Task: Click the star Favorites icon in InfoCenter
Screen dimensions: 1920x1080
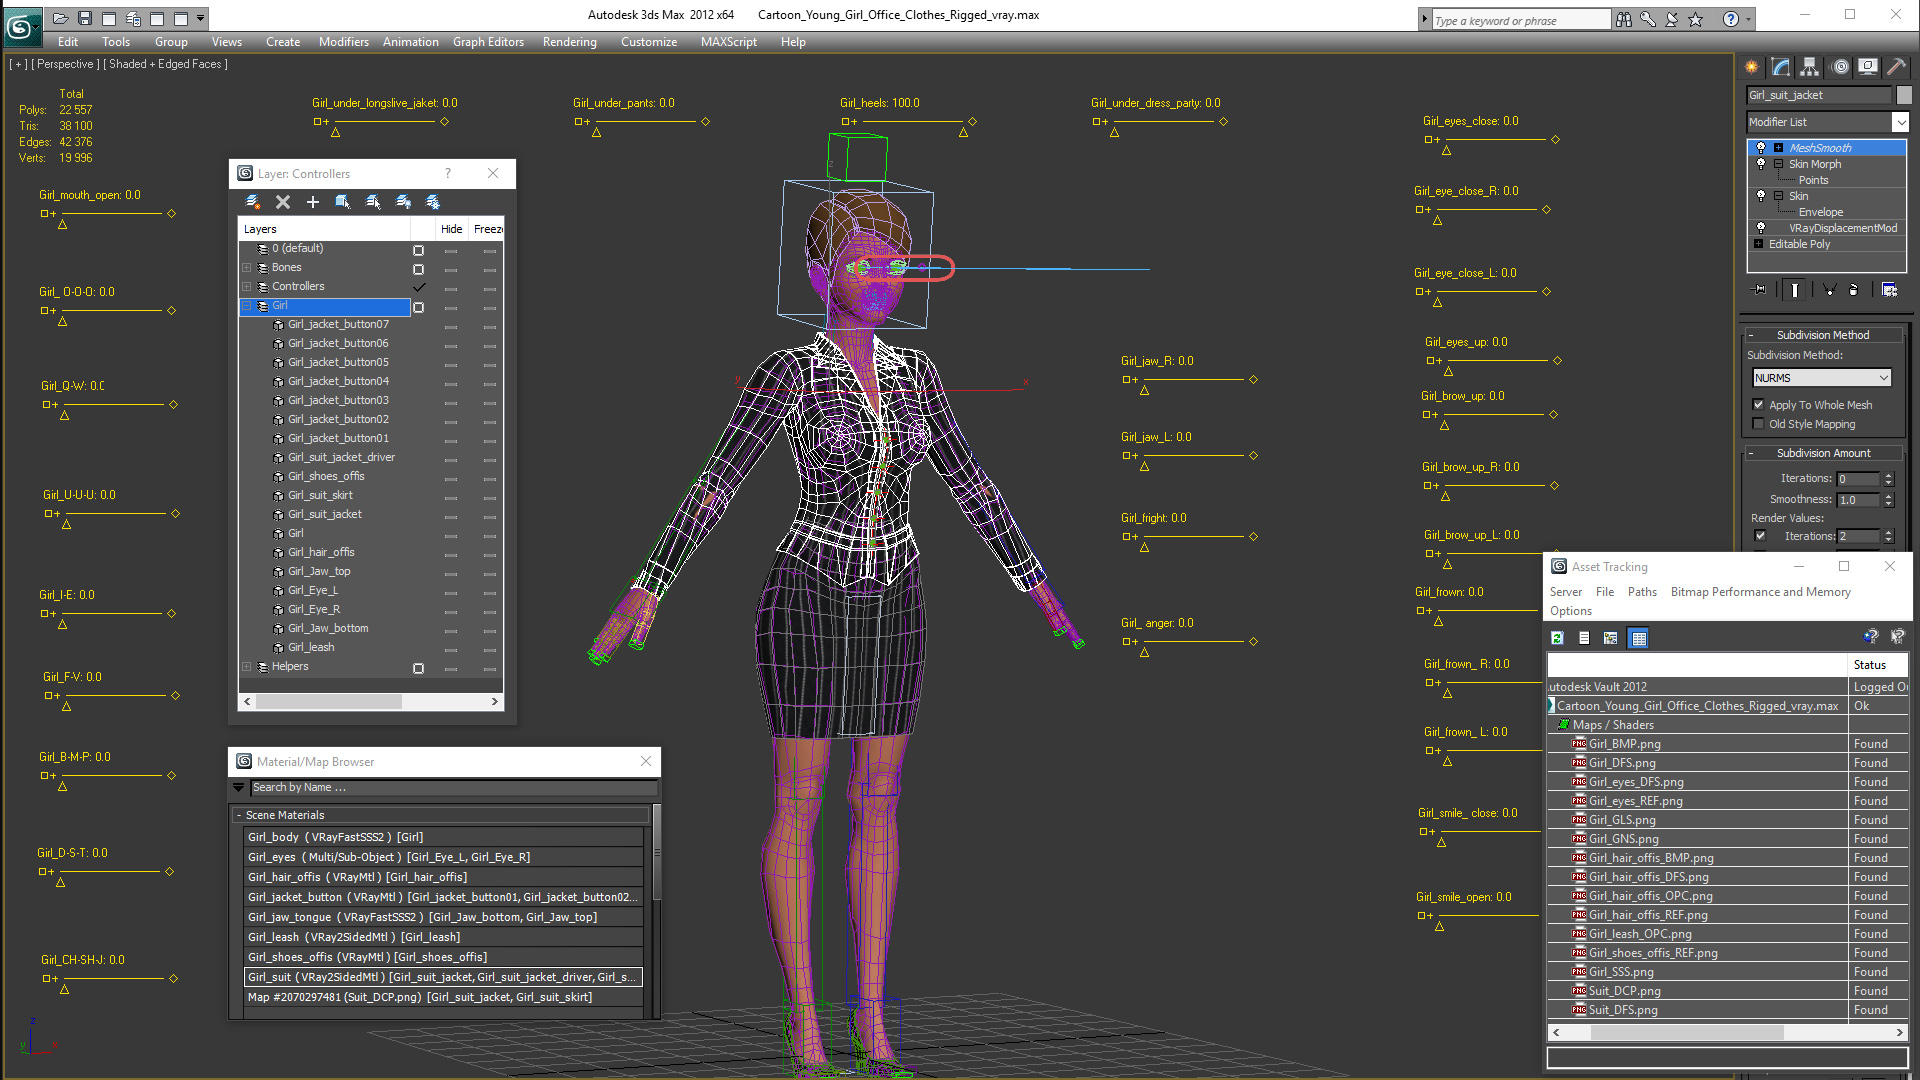Action: tap(1696, 19)
